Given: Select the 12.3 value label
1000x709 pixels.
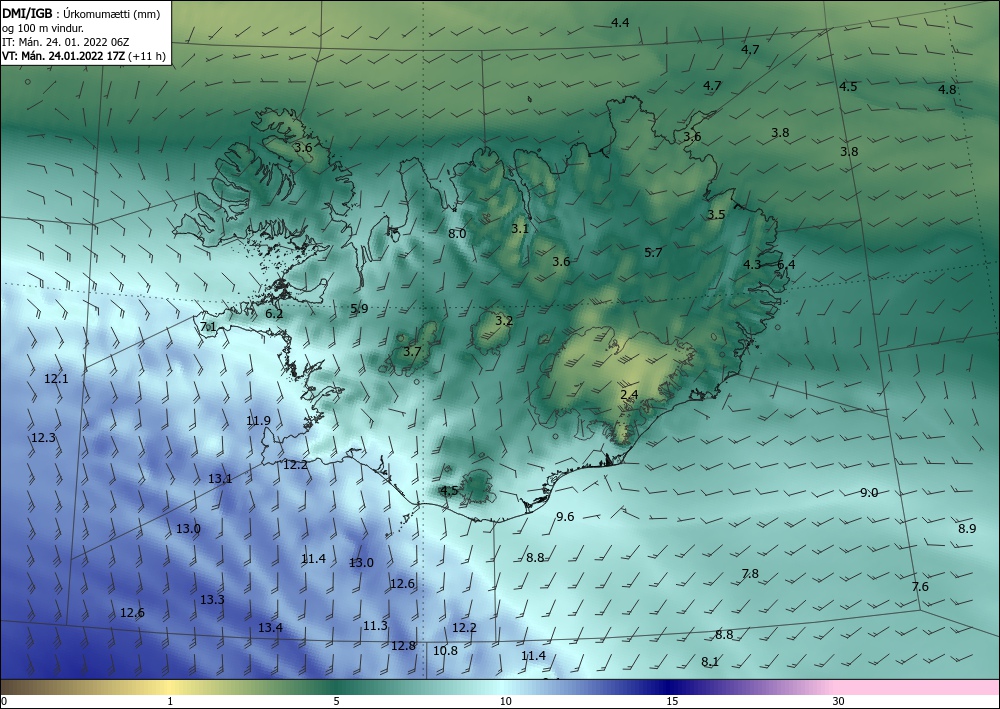Looking at the screenshot, I should pos(43,438).
